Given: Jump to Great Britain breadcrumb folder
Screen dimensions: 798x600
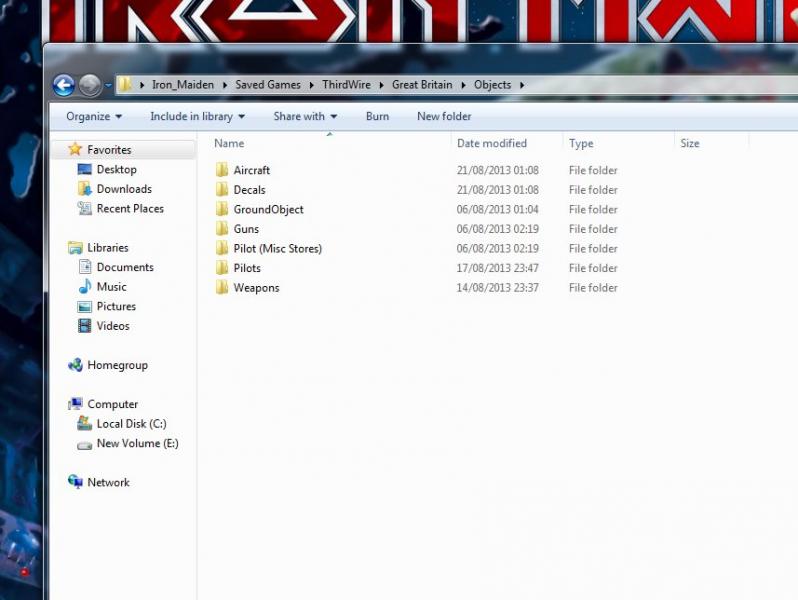Looking at the screenshot, I should point(422,85).
